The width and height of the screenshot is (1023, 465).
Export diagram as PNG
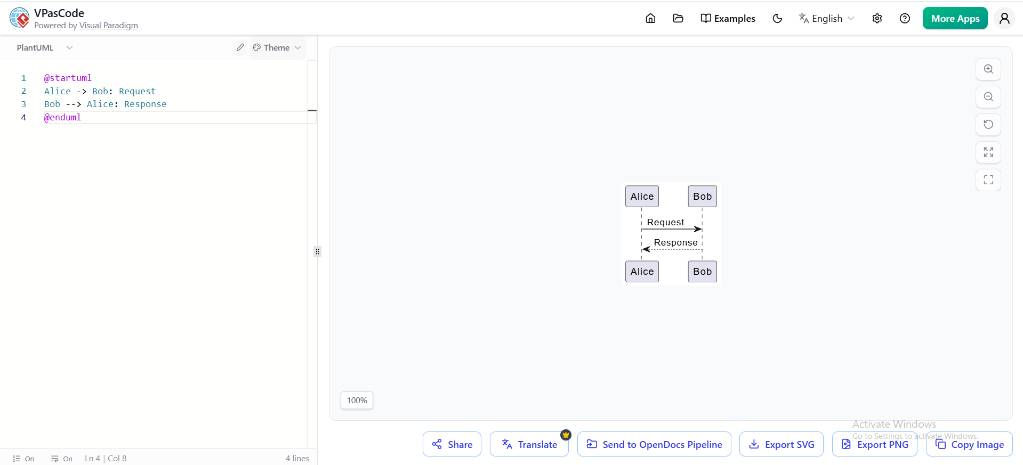coord(875,444)
